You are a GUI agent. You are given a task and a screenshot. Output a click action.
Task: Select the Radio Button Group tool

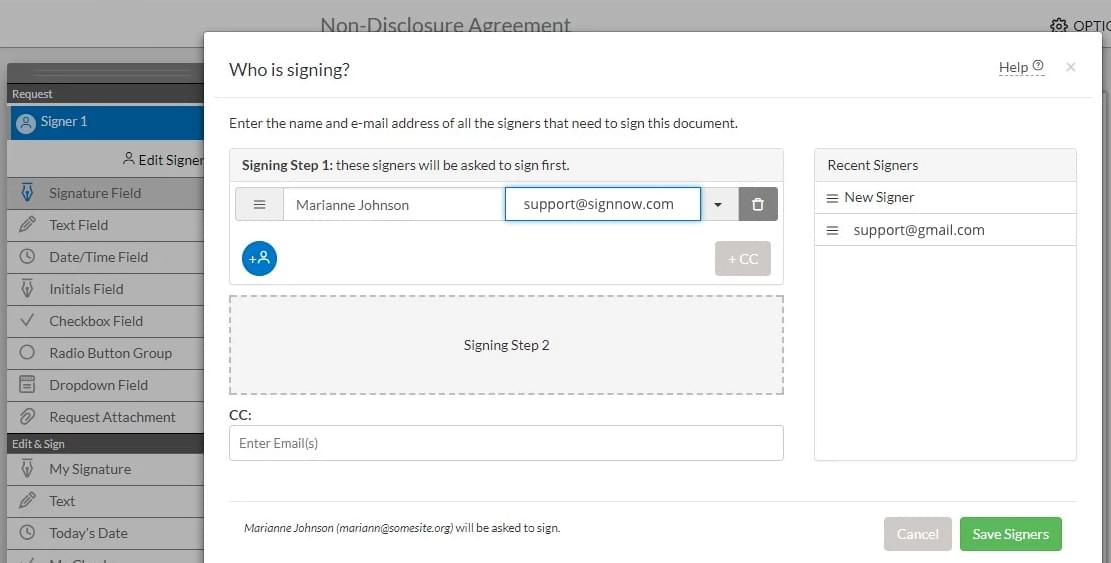(x=110, y=353)
